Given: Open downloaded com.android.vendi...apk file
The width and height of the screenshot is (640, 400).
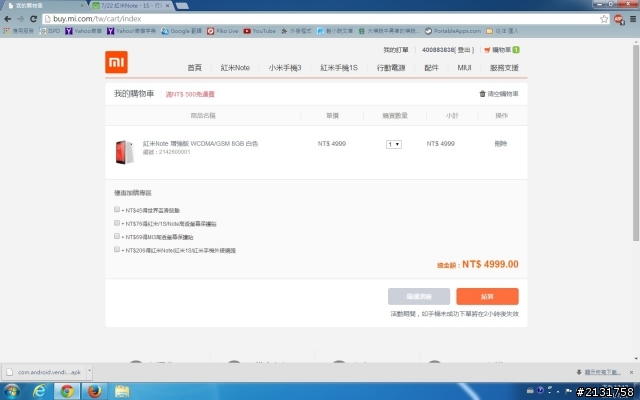Looking at the screenshot, I should pos(44,372).
